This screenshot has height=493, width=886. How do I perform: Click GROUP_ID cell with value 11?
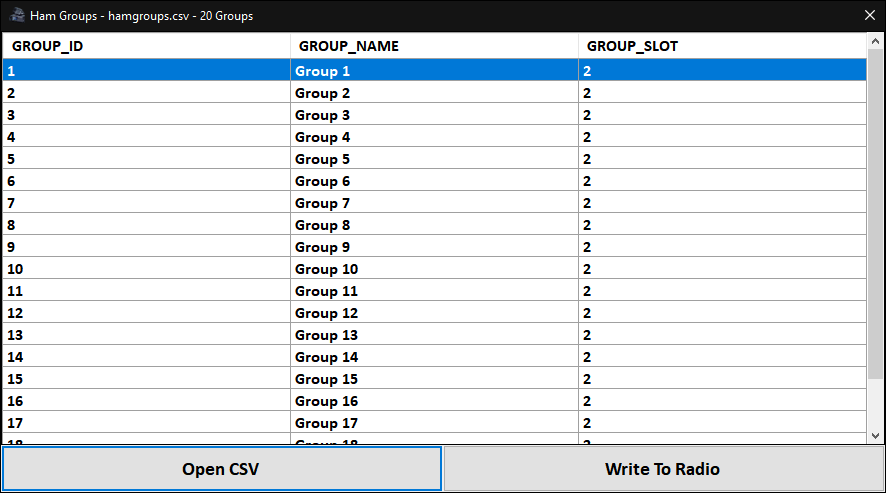pos(146,291)
